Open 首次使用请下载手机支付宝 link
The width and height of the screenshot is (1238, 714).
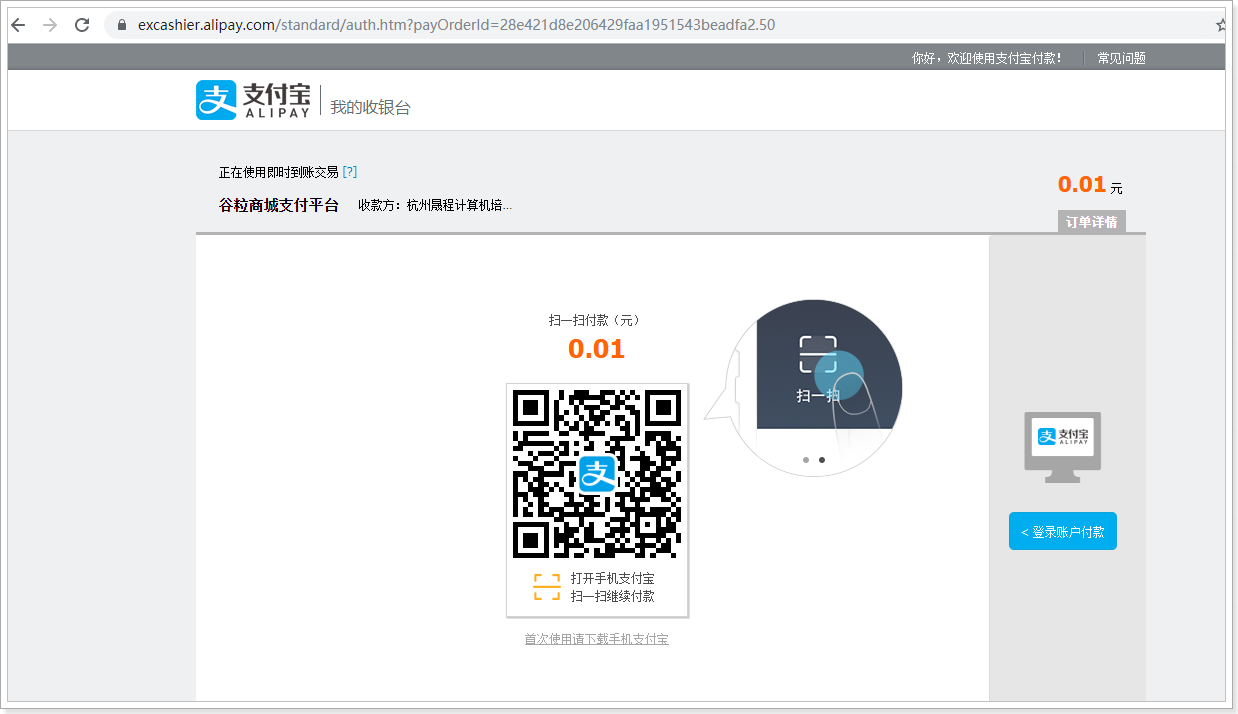point(596,639)
